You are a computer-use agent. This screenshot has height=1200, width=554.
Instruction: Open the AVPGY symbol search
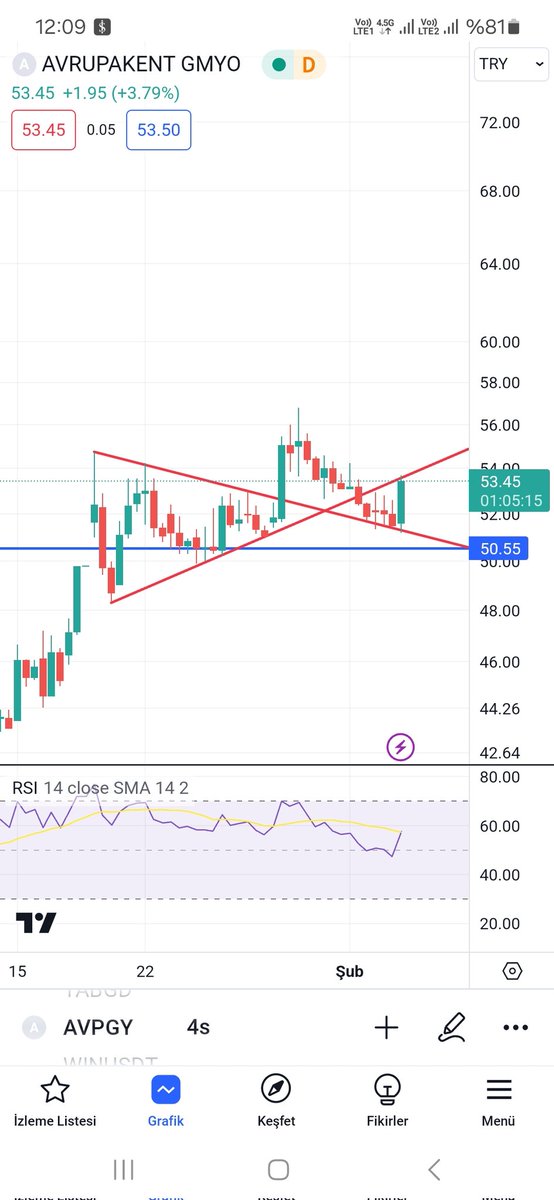[x=98, y=1027]
